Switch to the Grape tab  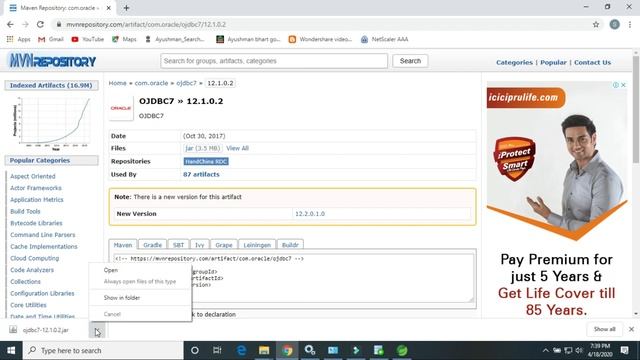click(224, 245)
